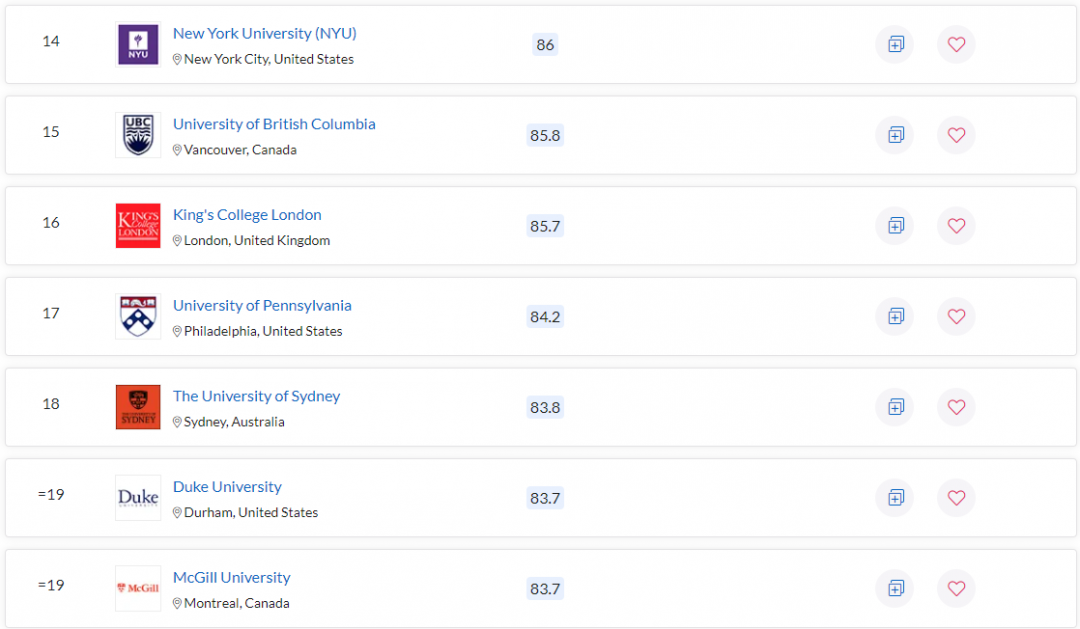Add New York University to compare list
This screenshot has width=1080, height=629.
[895, 45]
